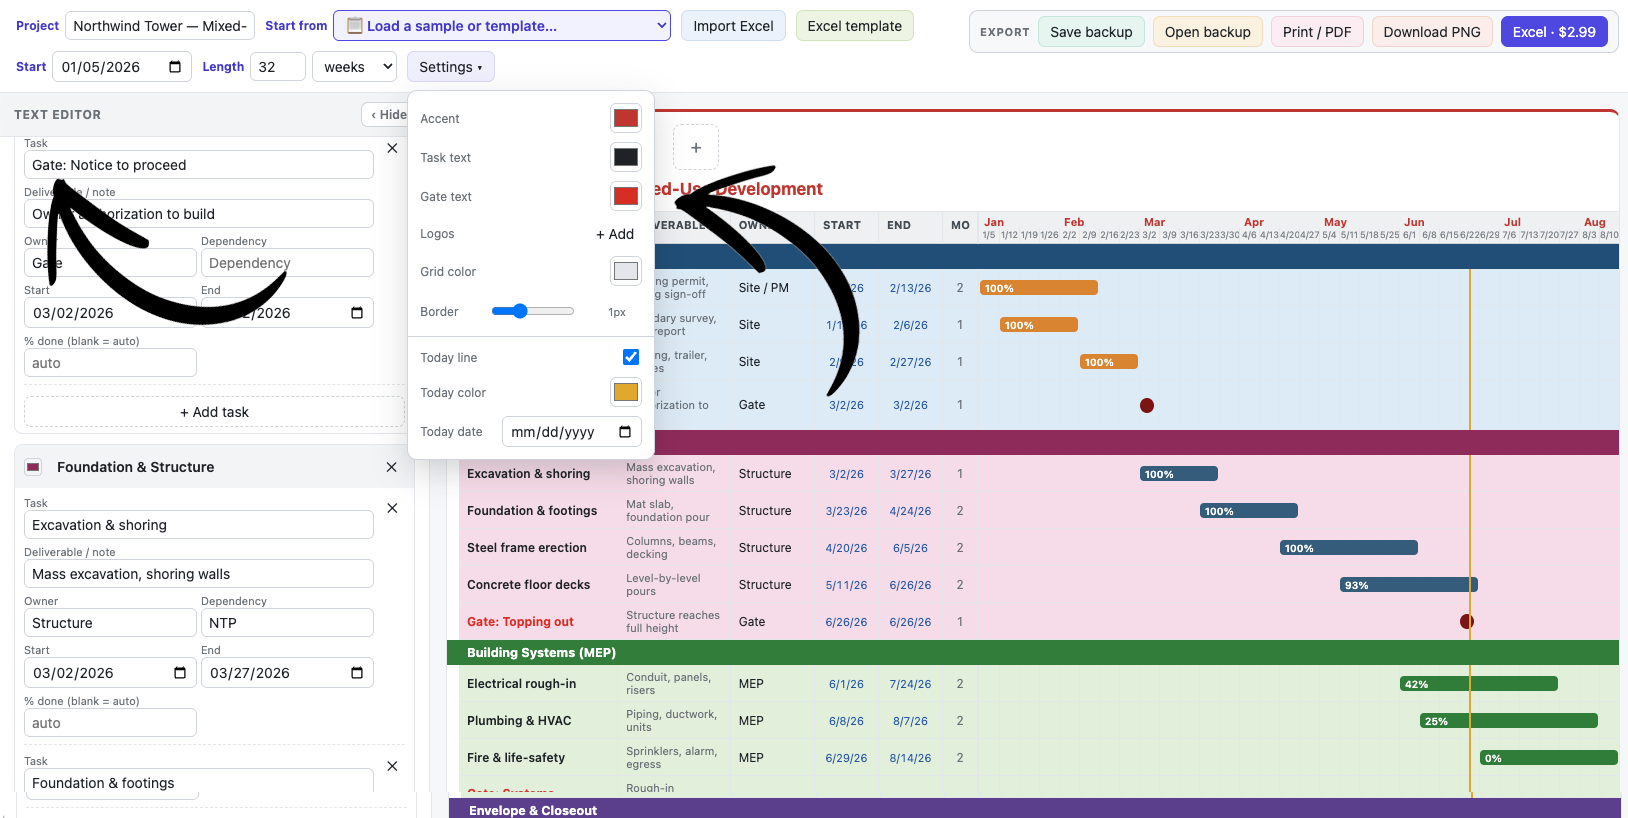Click the Project name input field
Viewport: 1628px width, 818px height.
pos(160,26)
